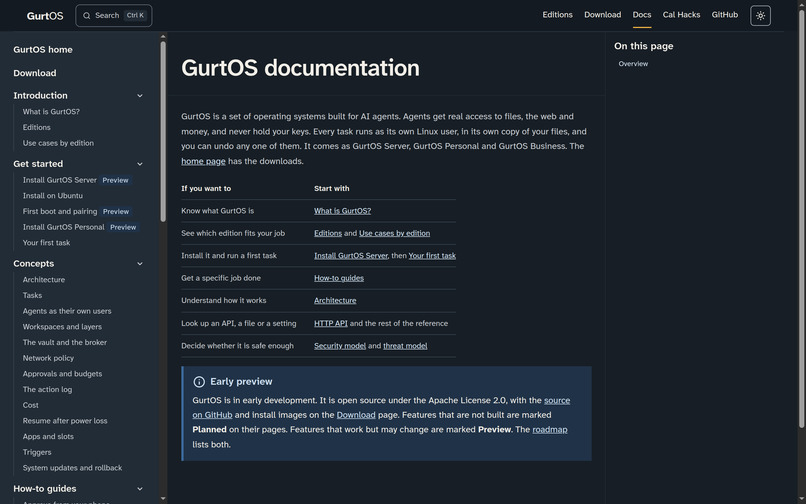This screenshot has width=806, height=504.
Task: Open First boot and pairing page
Action: (x=60, y=211)
